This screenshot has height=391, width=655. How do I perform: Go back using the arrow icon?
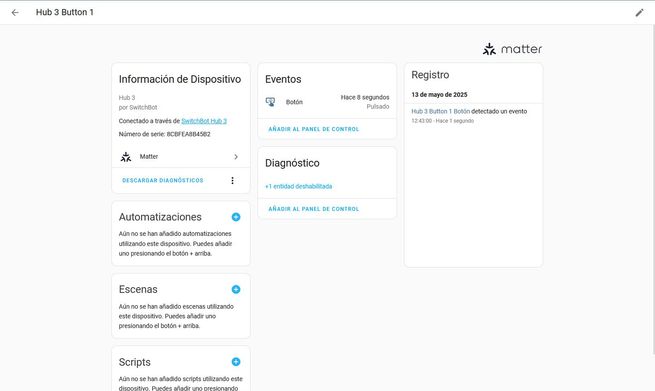tap(15, 13)
